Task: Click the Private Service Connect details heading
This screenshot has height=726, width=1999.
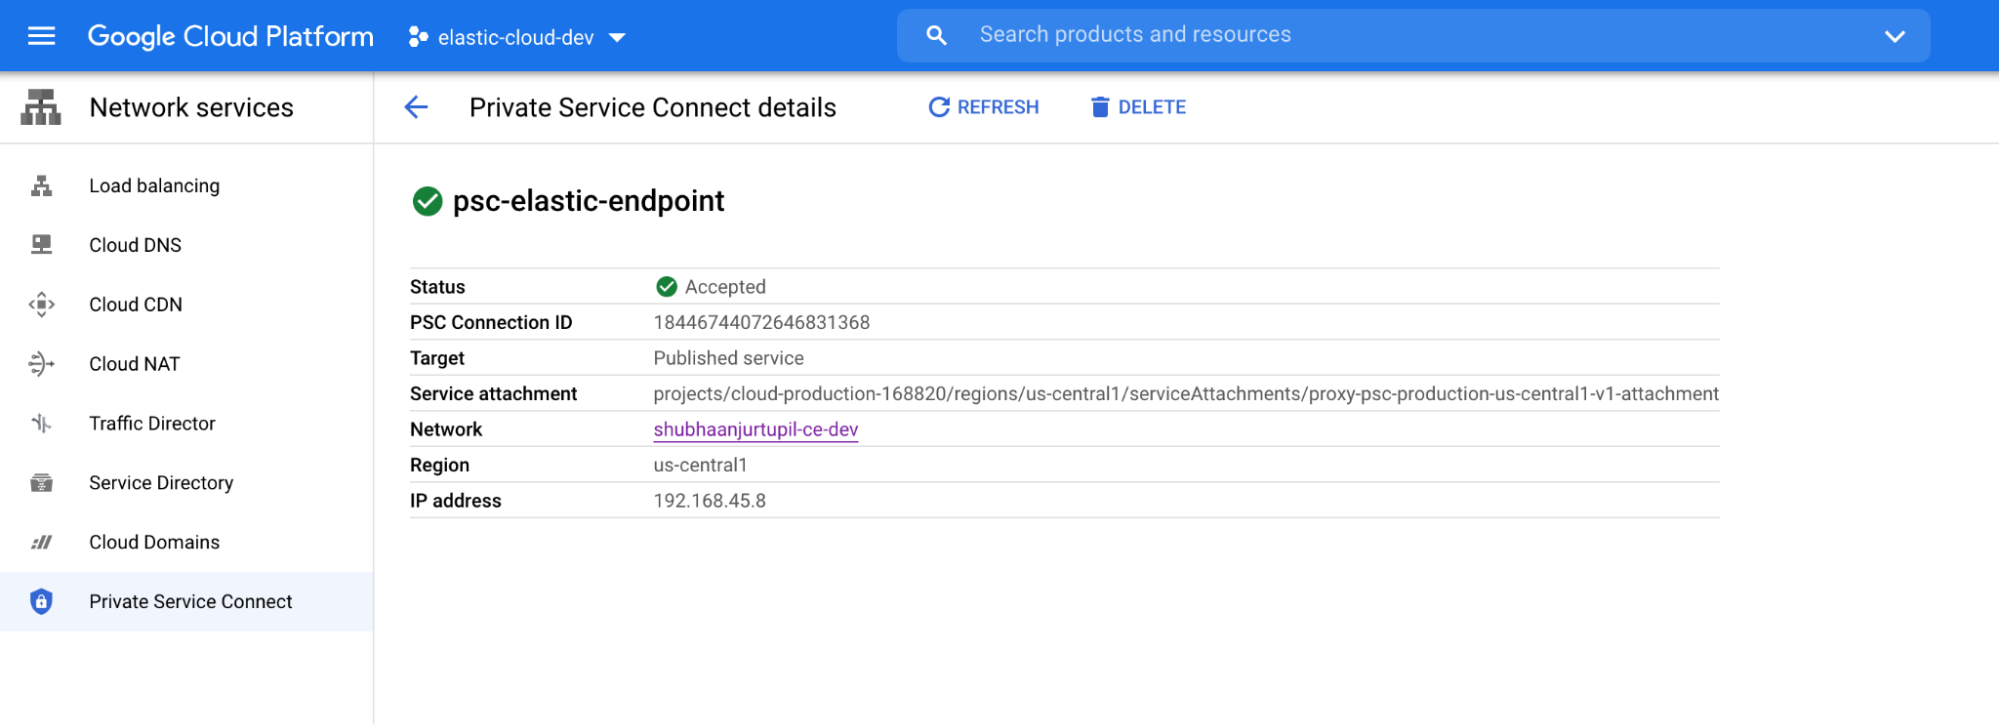Action: click(x=653, y=107)
